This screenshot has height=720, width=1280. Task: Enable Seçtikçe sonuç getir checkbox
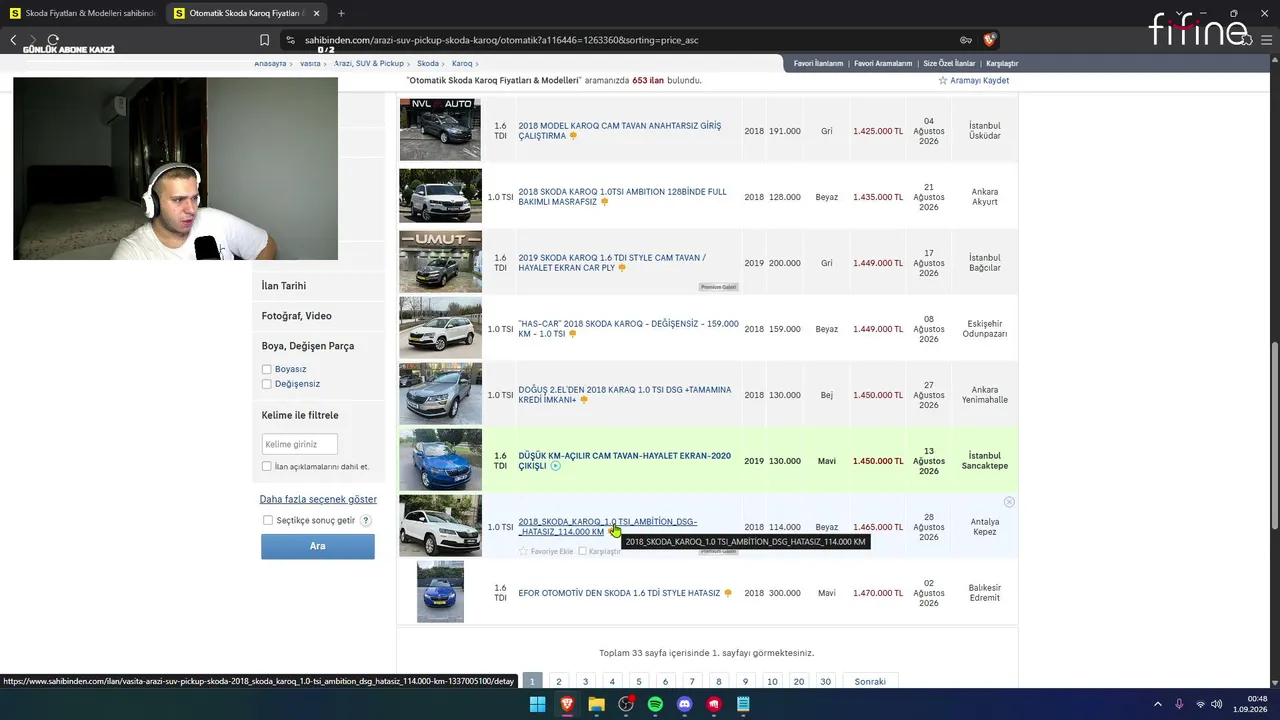267,520
